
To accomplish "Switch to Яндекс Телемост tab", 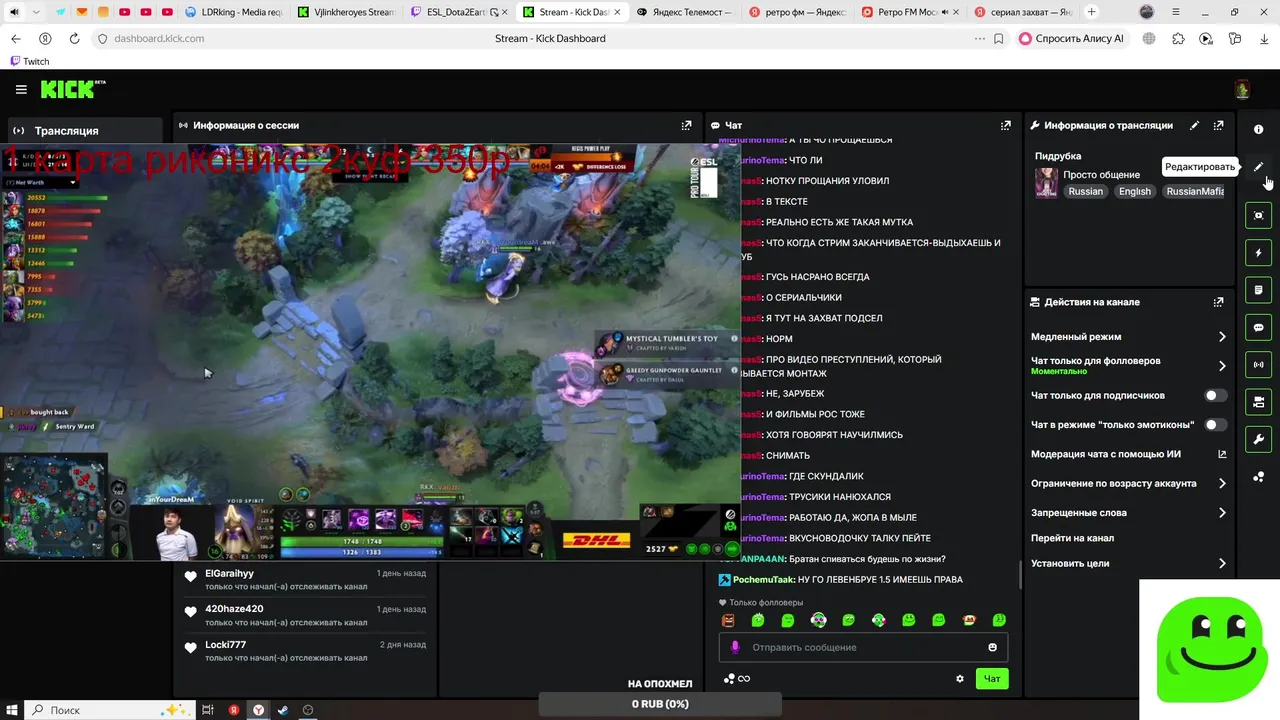I will pyautogui.click(x=686, y=12).
